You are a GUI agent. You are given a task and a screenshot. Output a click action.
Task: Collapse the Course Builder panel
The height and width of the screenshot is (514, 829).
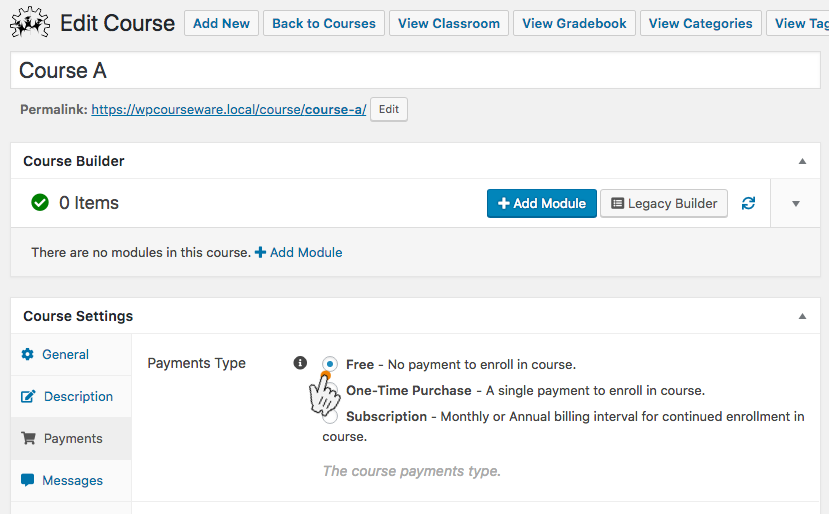[802, 161]
